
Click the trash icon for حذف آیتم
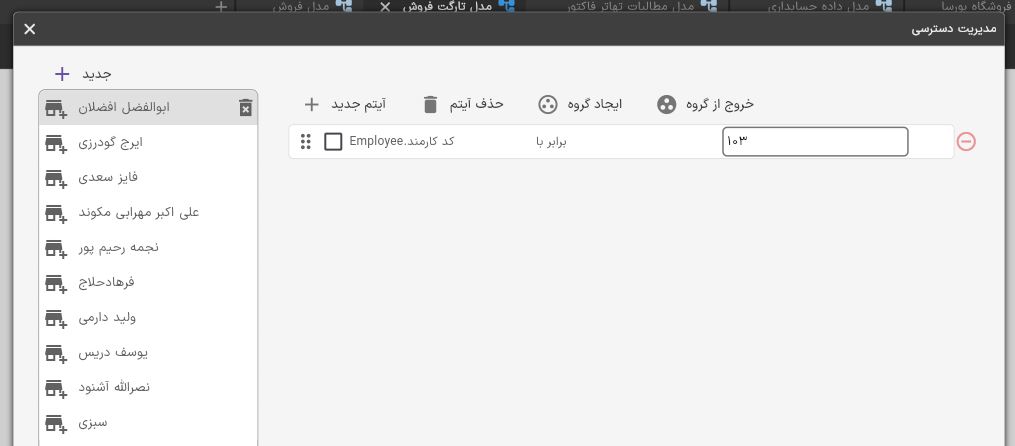coord(430,104)
